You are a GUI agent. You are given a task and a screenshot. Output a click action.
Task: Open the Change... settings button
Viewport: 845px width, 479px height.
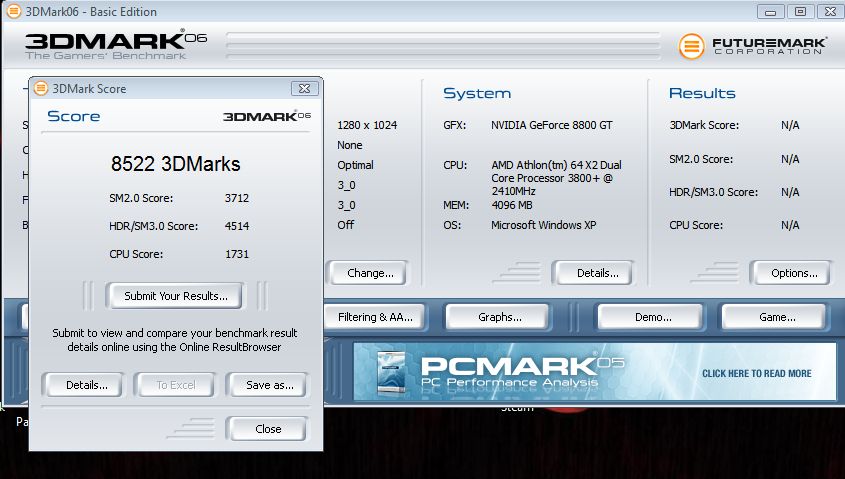[369, 273]
